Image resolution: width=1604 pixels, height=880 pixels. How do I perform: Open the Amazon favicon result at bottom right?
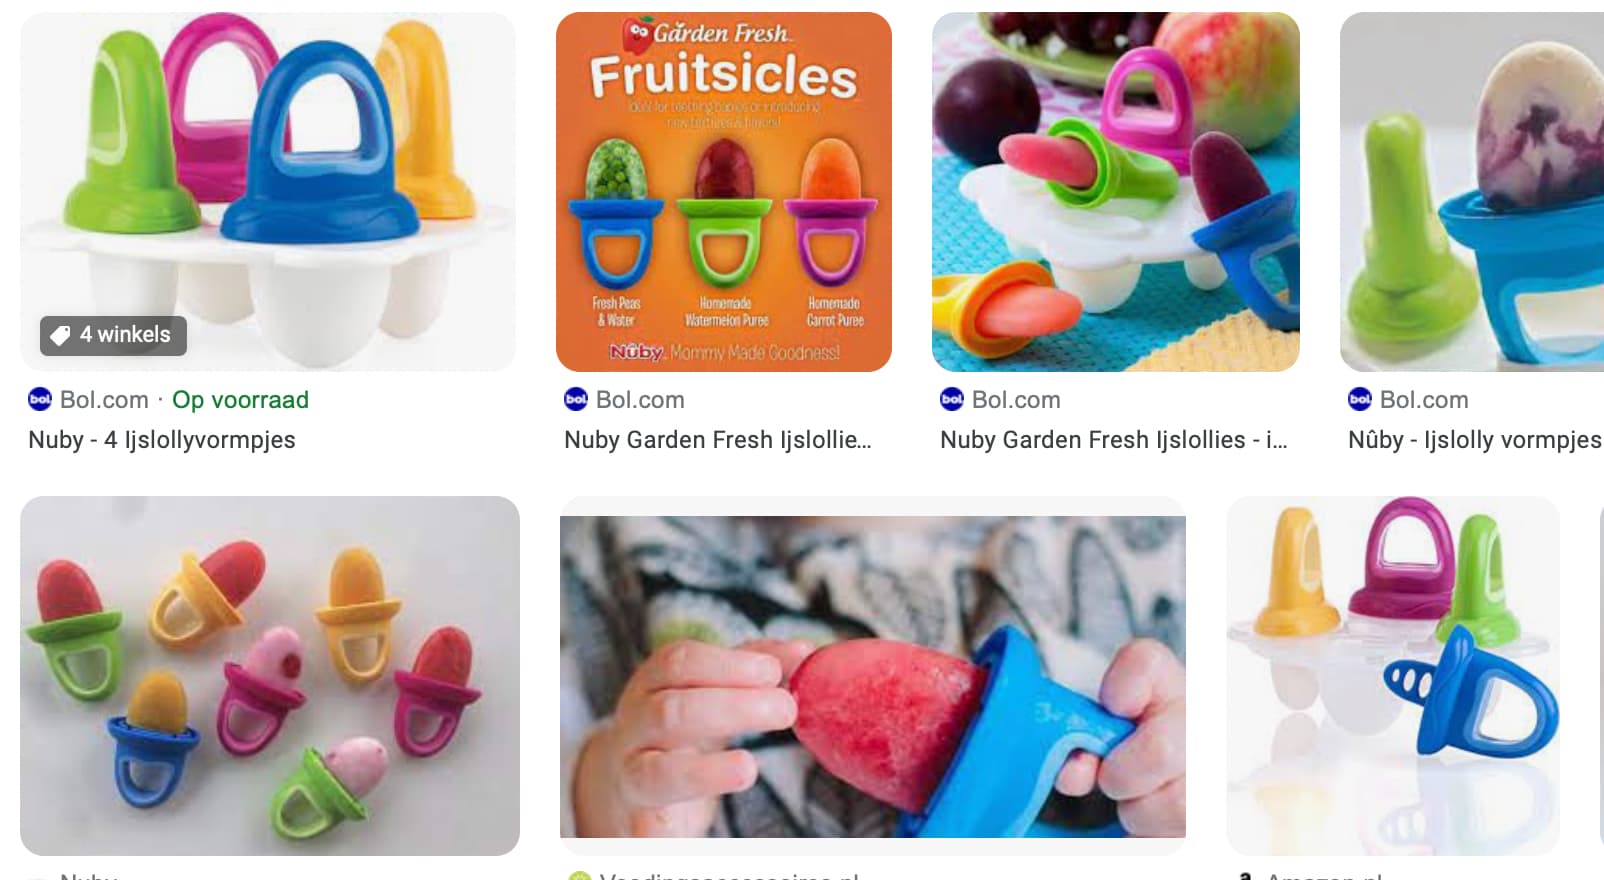click(1246, 877)
